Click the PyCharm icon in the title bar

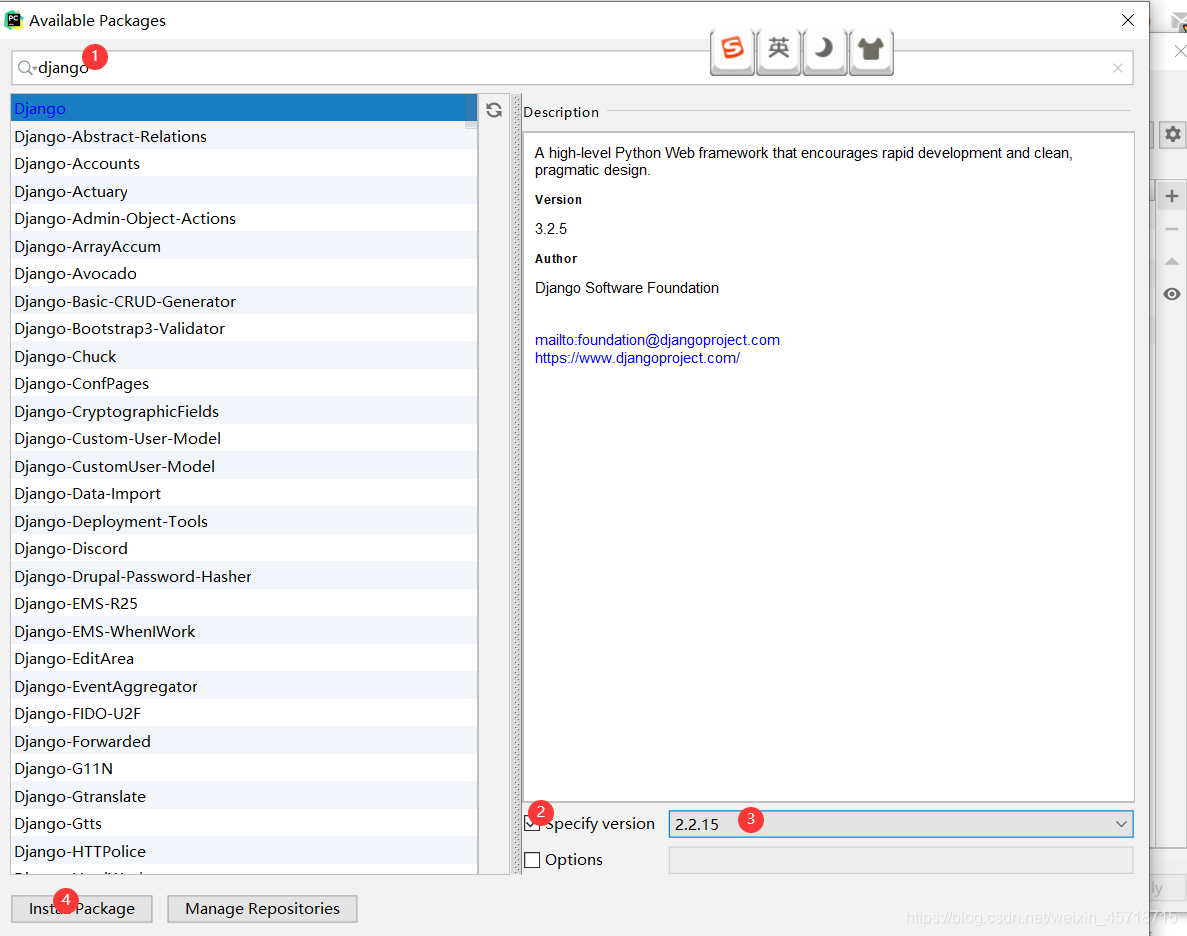(x=14, y=20)
